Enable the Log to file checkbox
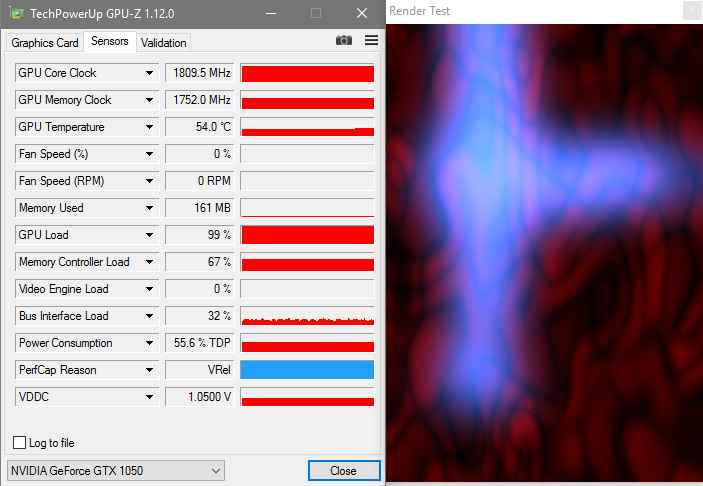Viewport: 703px width, 486px height. pyautogui.click(x=19, y=443)
